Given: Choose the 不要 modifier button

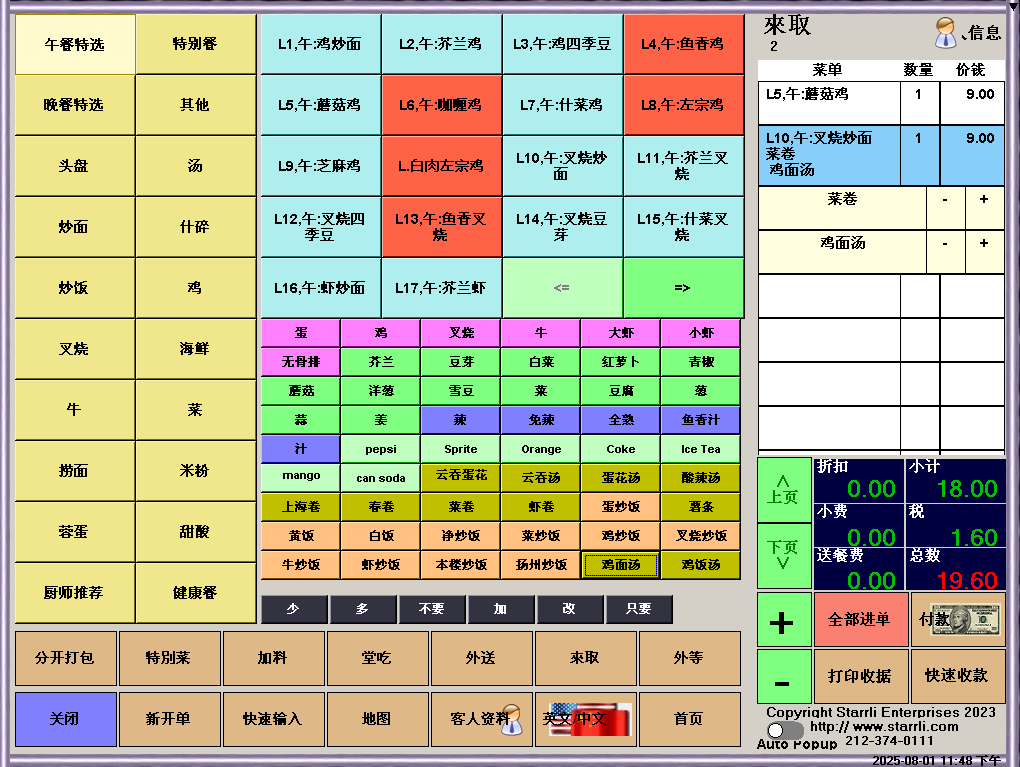Looking at the screenshot, I should click(431, 609).
